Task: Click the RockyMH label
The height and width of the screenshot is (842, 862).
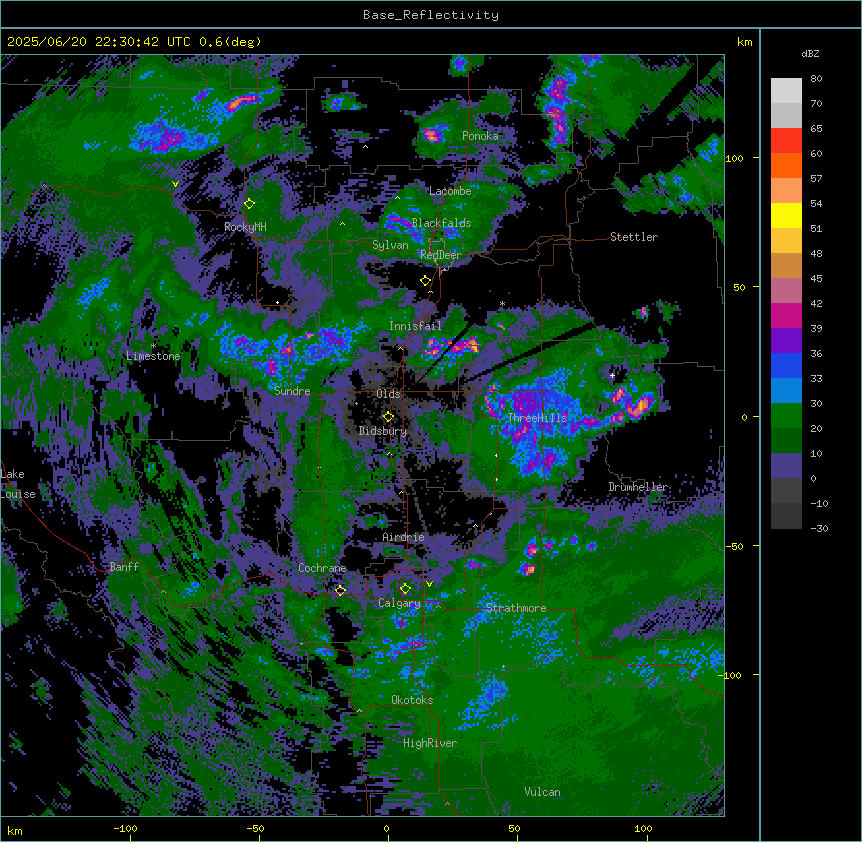Action: tap(245, 227)
